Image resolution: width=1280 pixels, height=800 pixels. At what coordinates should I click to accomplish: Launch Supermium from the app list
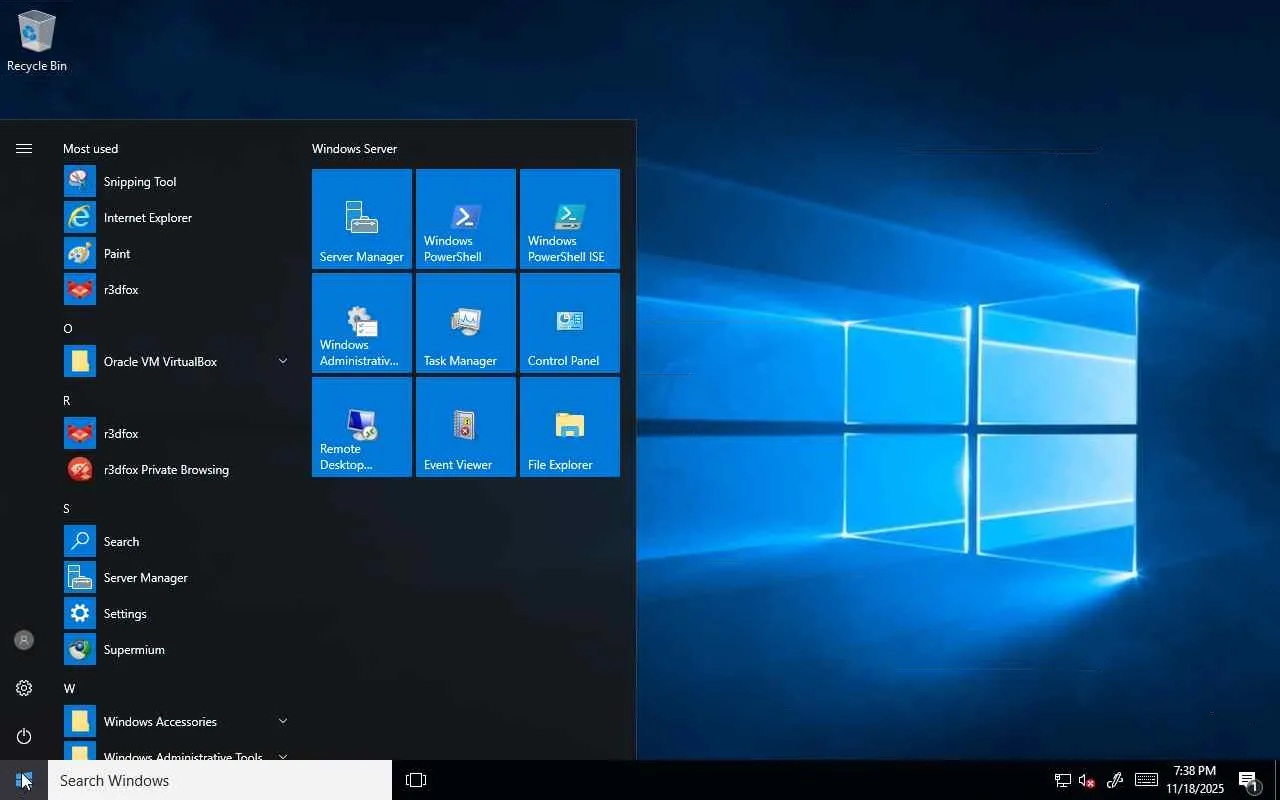coord(176,650)
